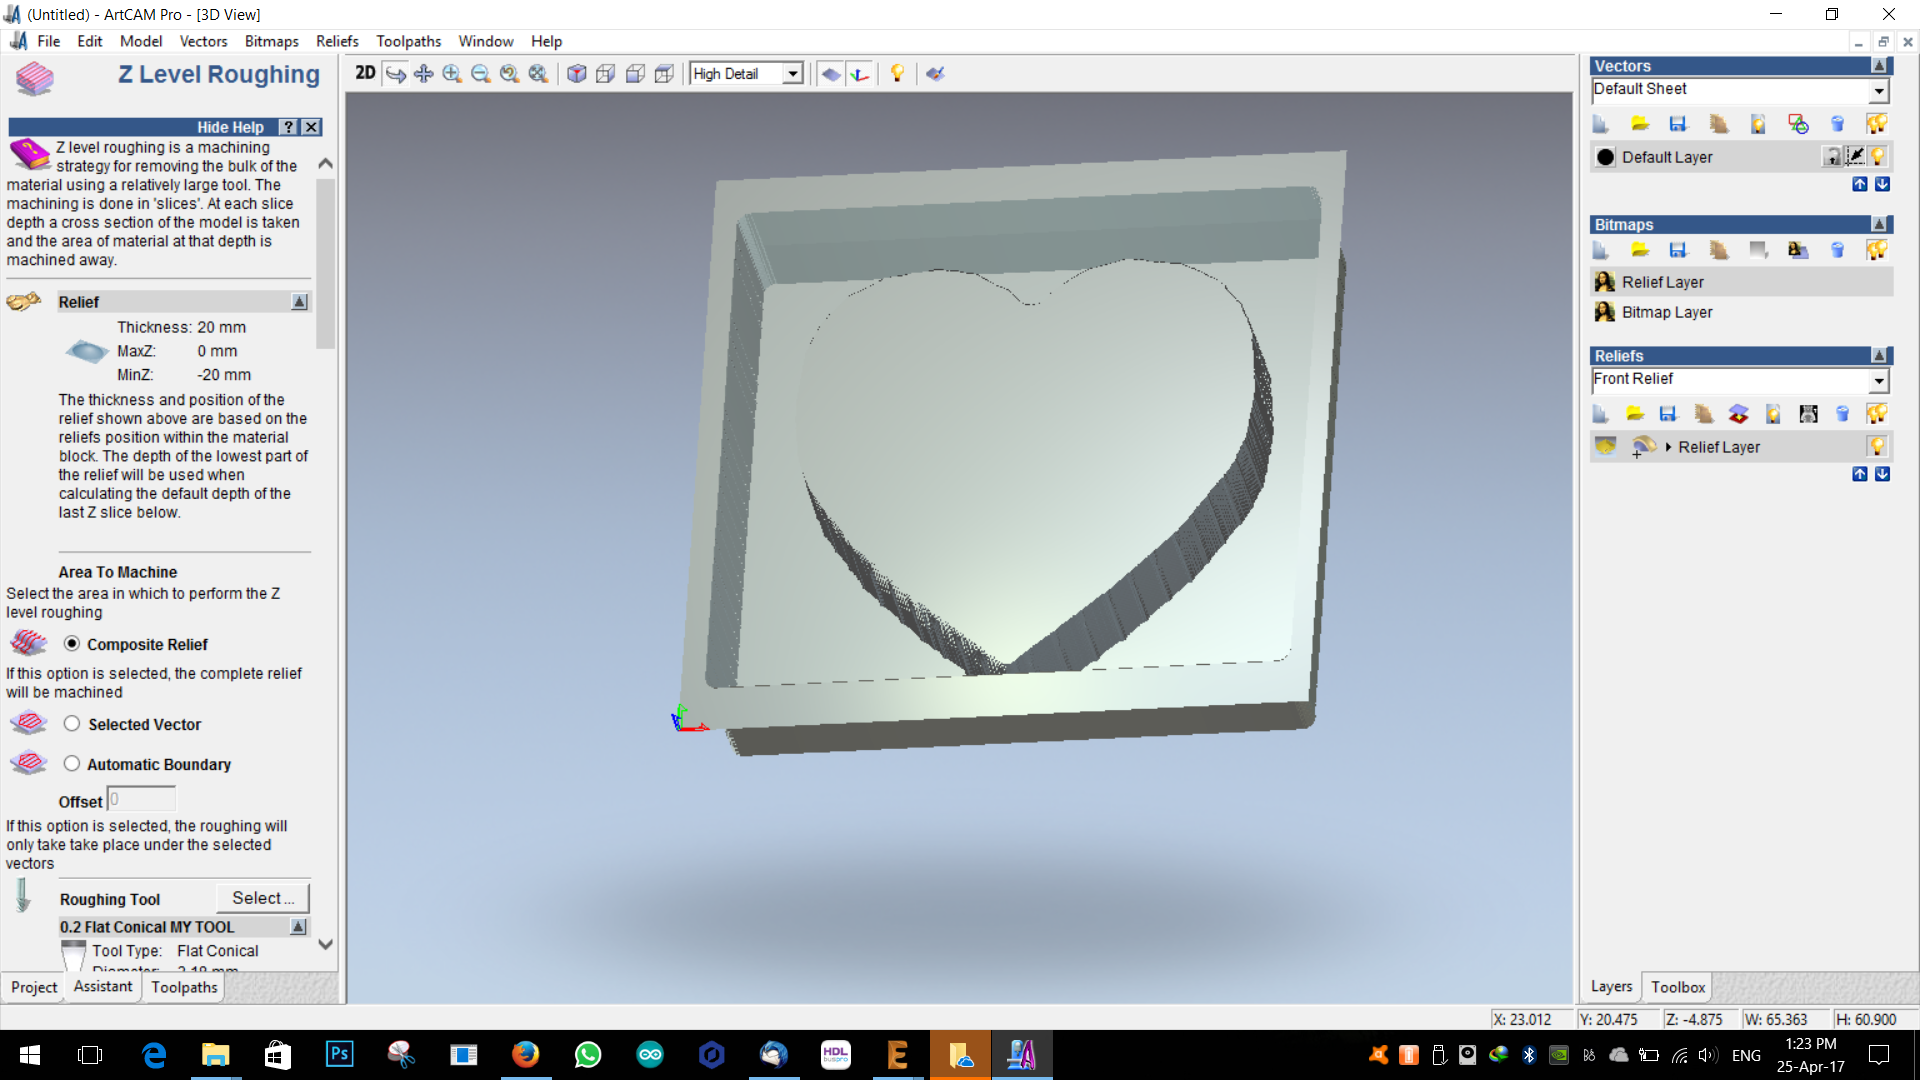Image resolution: width=1920 pixels, height=1080 pixels.
Task: Click the zoom to fit icon
Action: (x=539, y=73)
